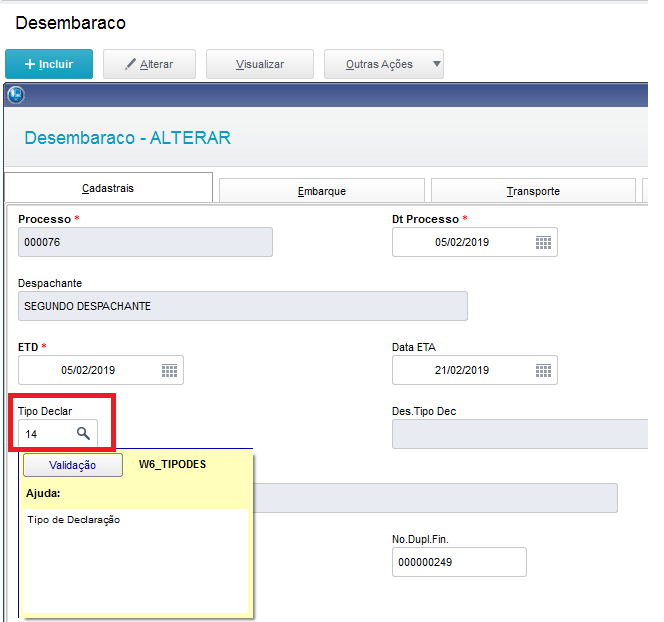Switch to the Transporte tab
Viewport: 664px width, 622px height.
[533, 191]
